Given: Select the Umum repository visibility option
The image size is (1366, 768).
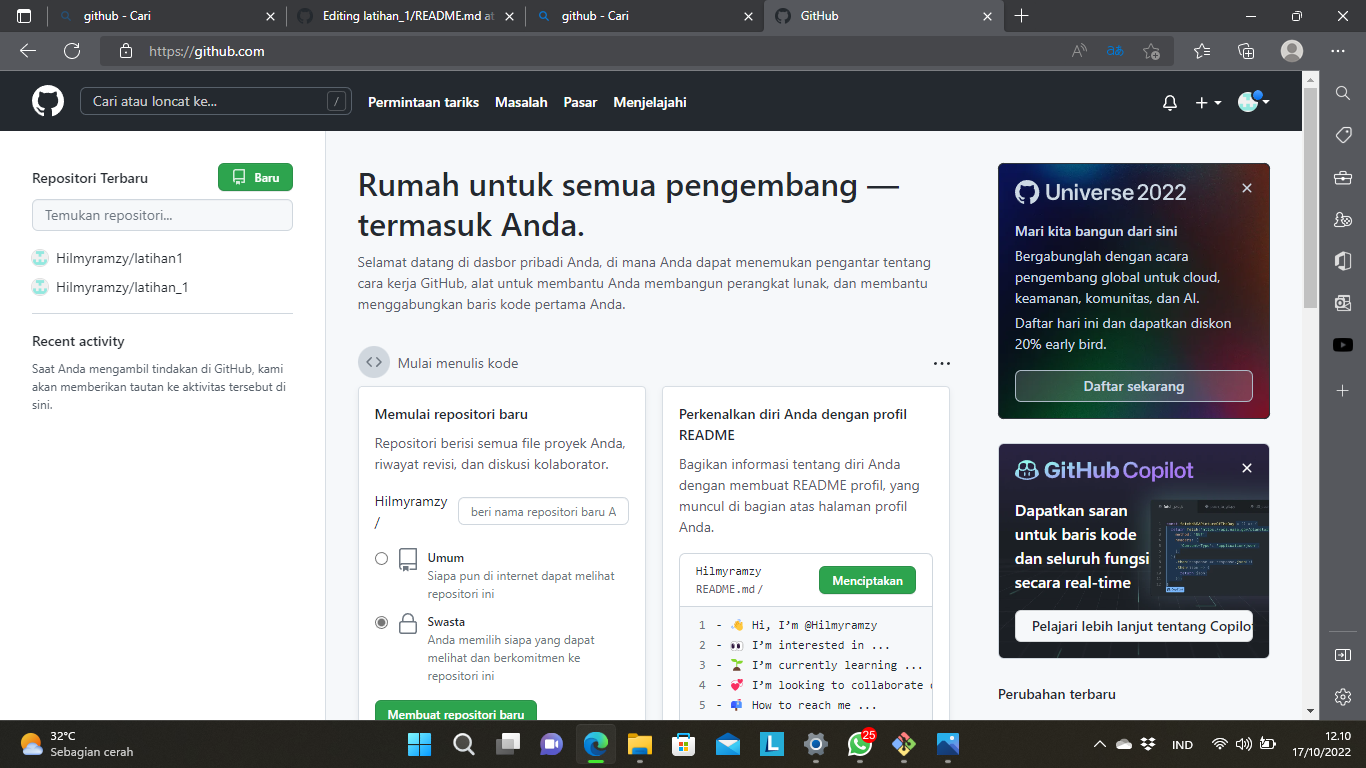Looking at the screenshot, I should [x=381, y=558].
